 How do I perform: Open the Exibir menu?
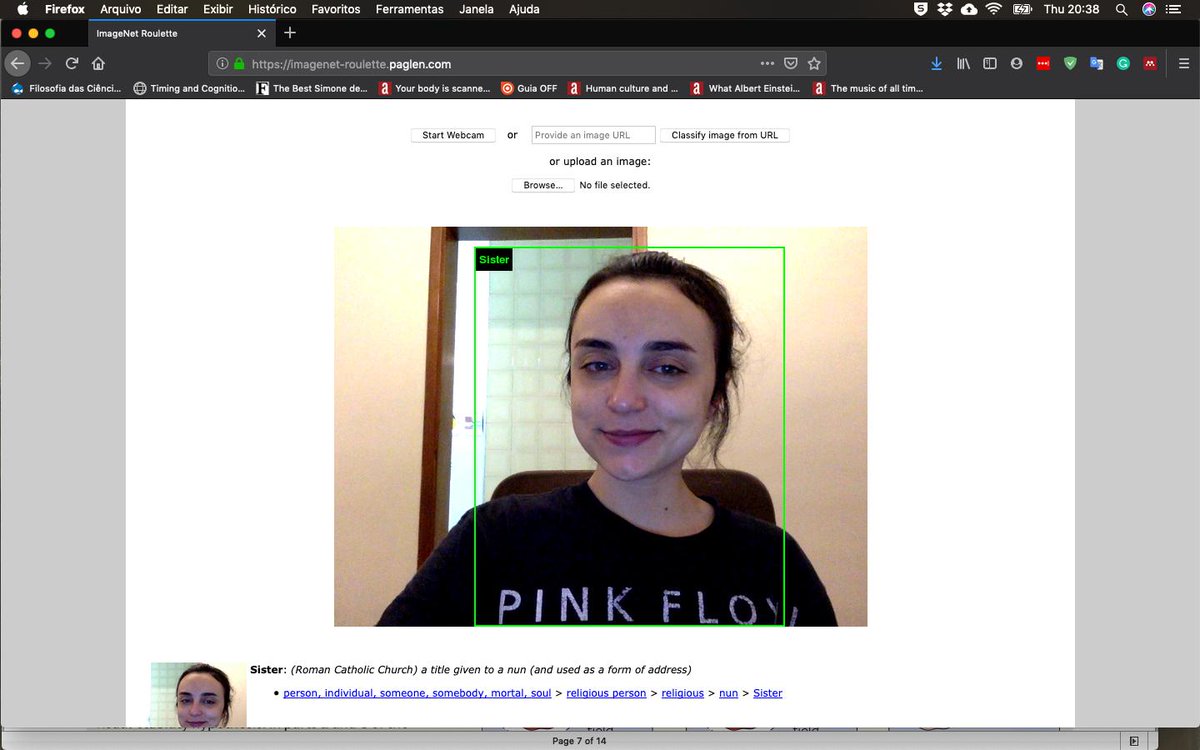coord(218,9)
